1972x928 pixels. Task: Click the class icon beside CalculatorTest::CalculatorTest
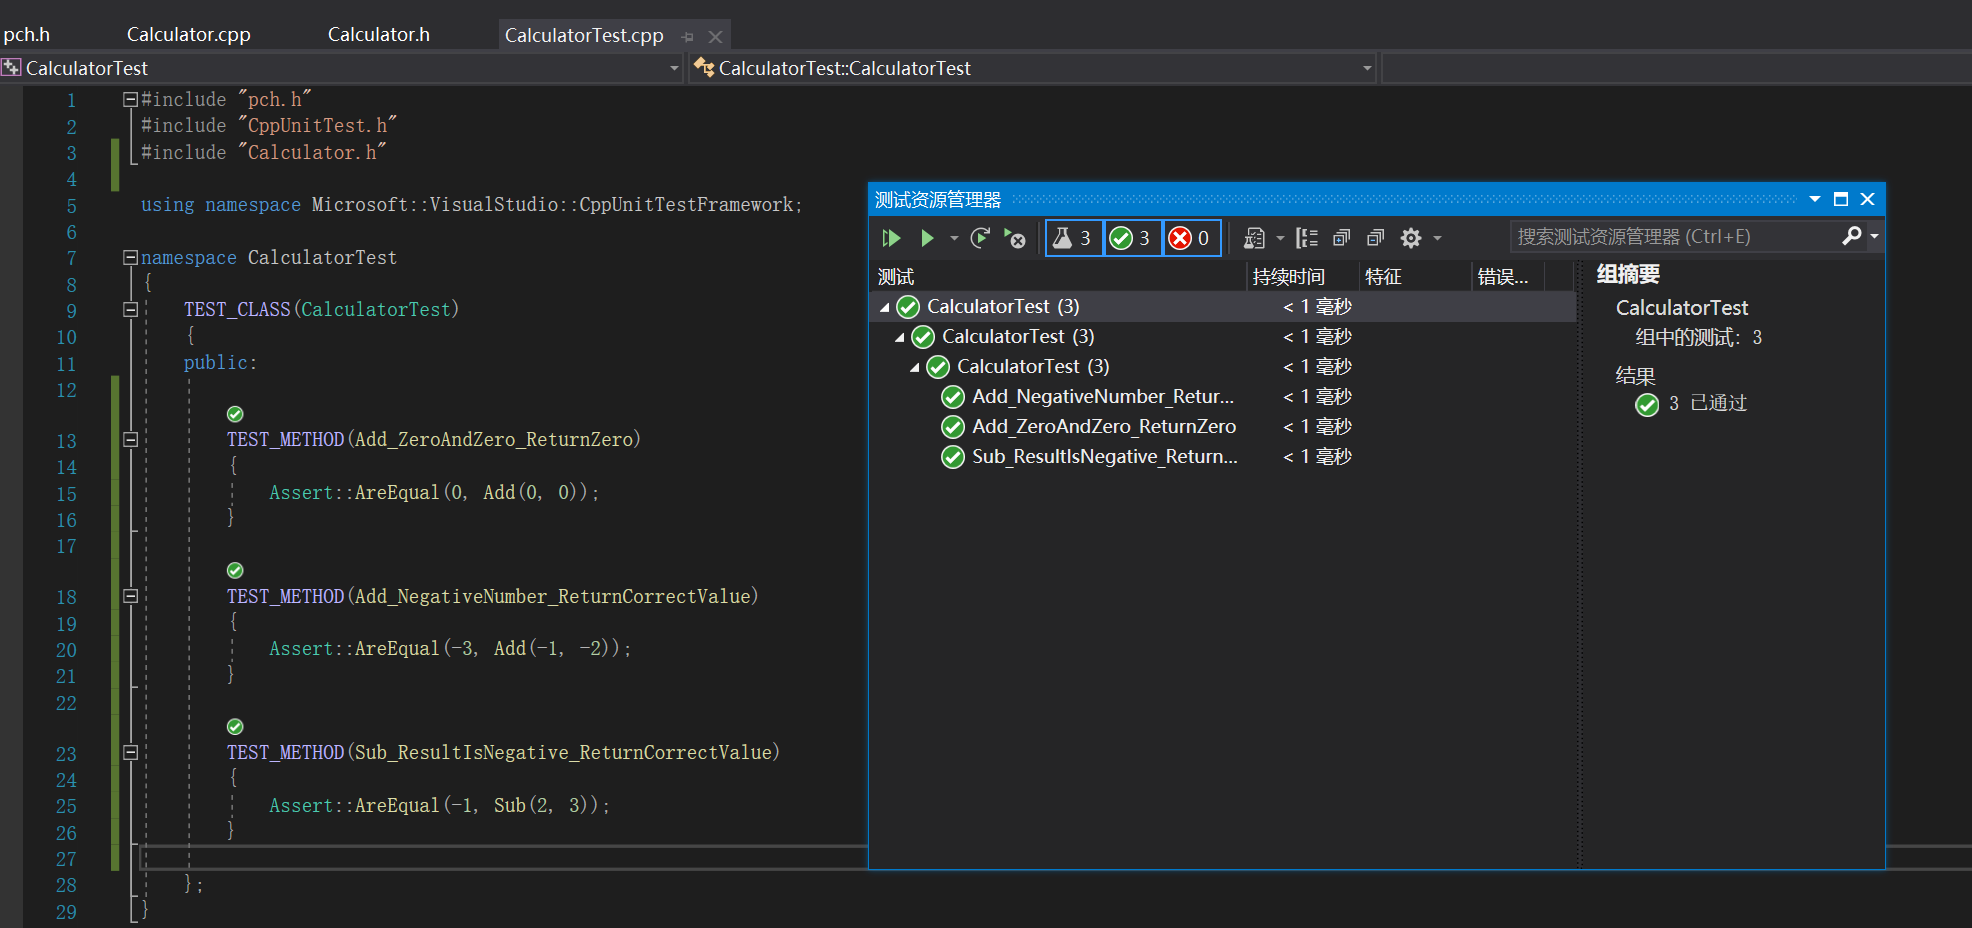click(704, 68)
